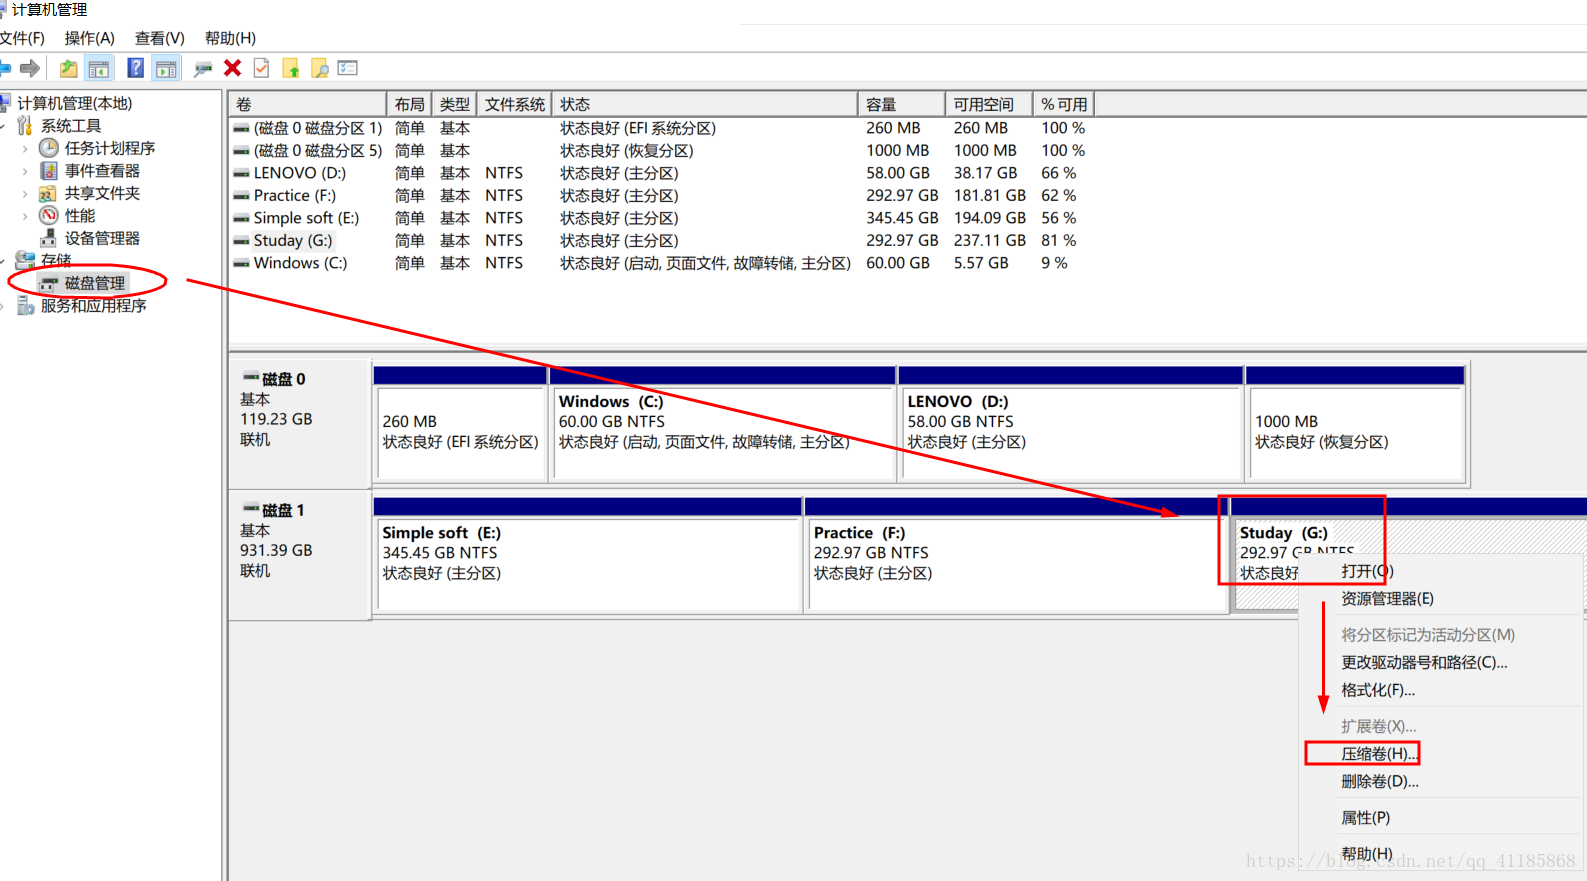1587x881 pixels.
Task: Select 服务和应用程序 in the tree
Action: click(x=94, y=306)
